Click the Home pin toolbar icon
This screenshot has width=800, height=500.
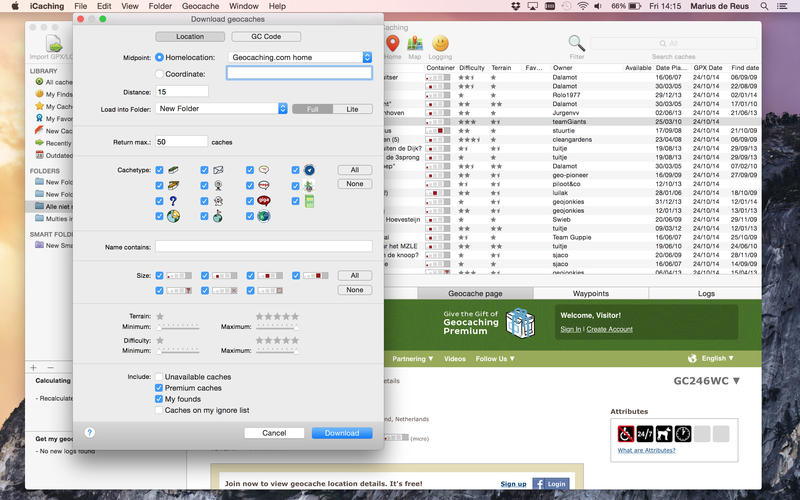click(393, 44)
